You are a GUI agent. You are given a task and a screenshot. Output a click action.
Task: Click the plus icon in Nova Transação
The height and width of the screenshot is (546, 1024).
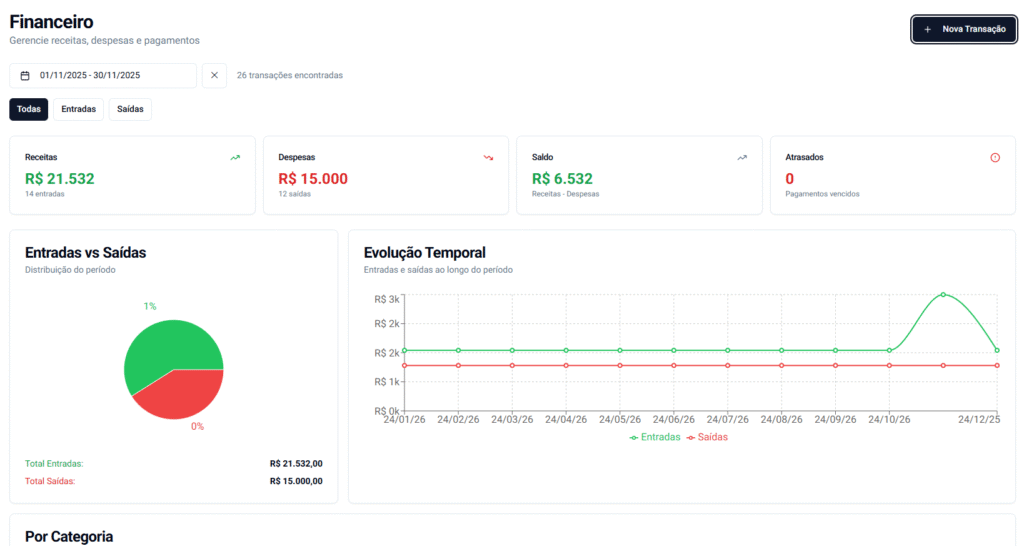pyautogui.click(x=927, y=30)
